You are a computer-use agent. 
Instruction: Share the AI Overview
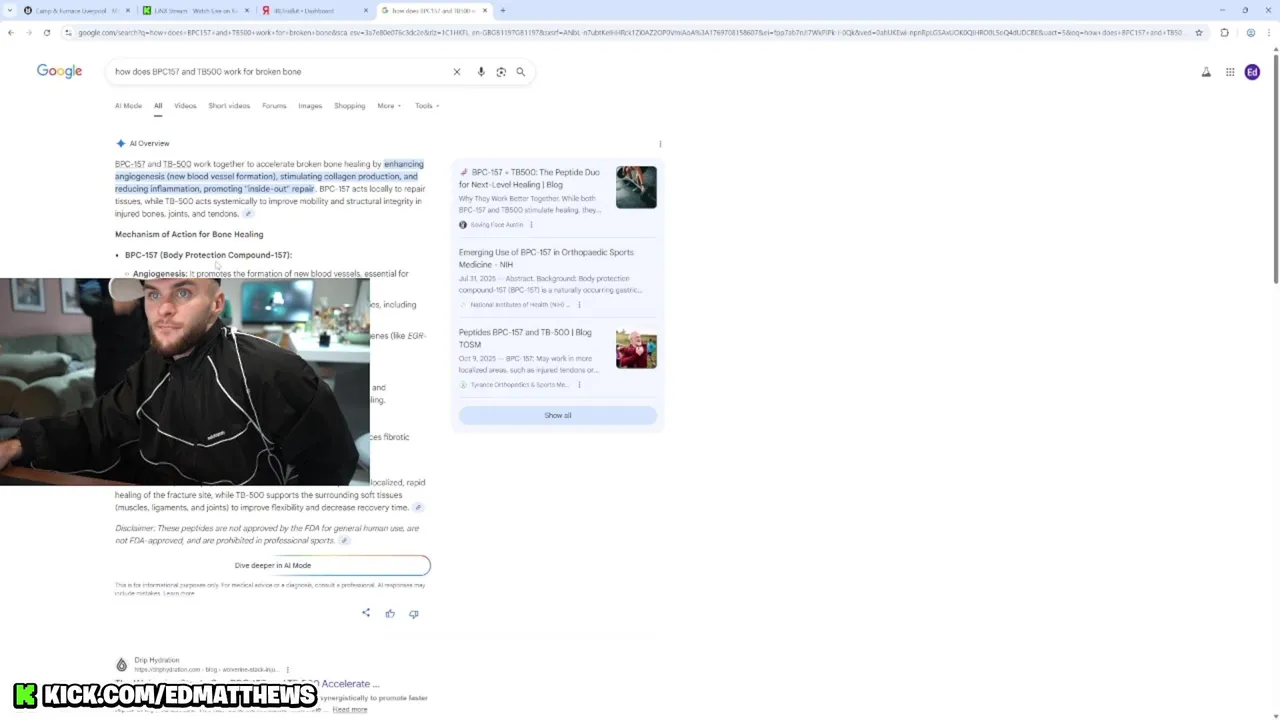366,613
